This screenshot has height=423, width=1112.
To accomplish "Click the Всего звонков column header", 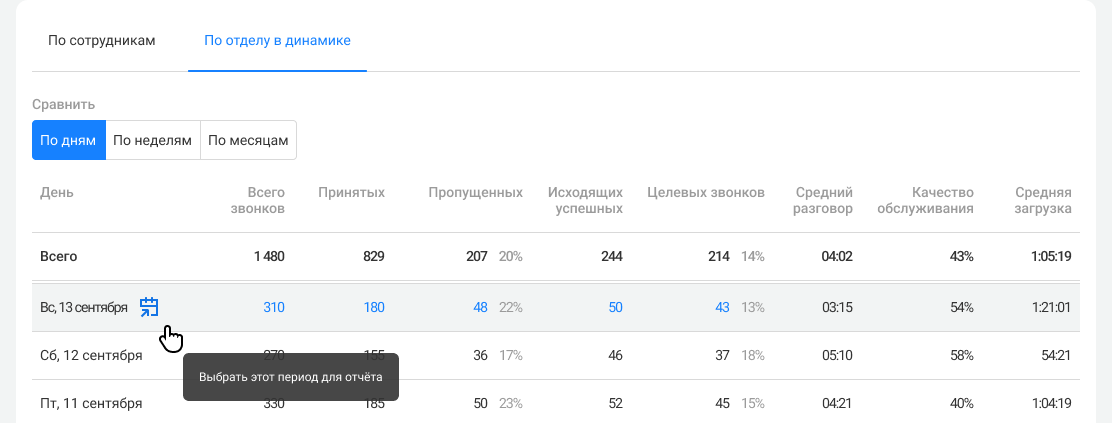I will (x=258, y=200).
